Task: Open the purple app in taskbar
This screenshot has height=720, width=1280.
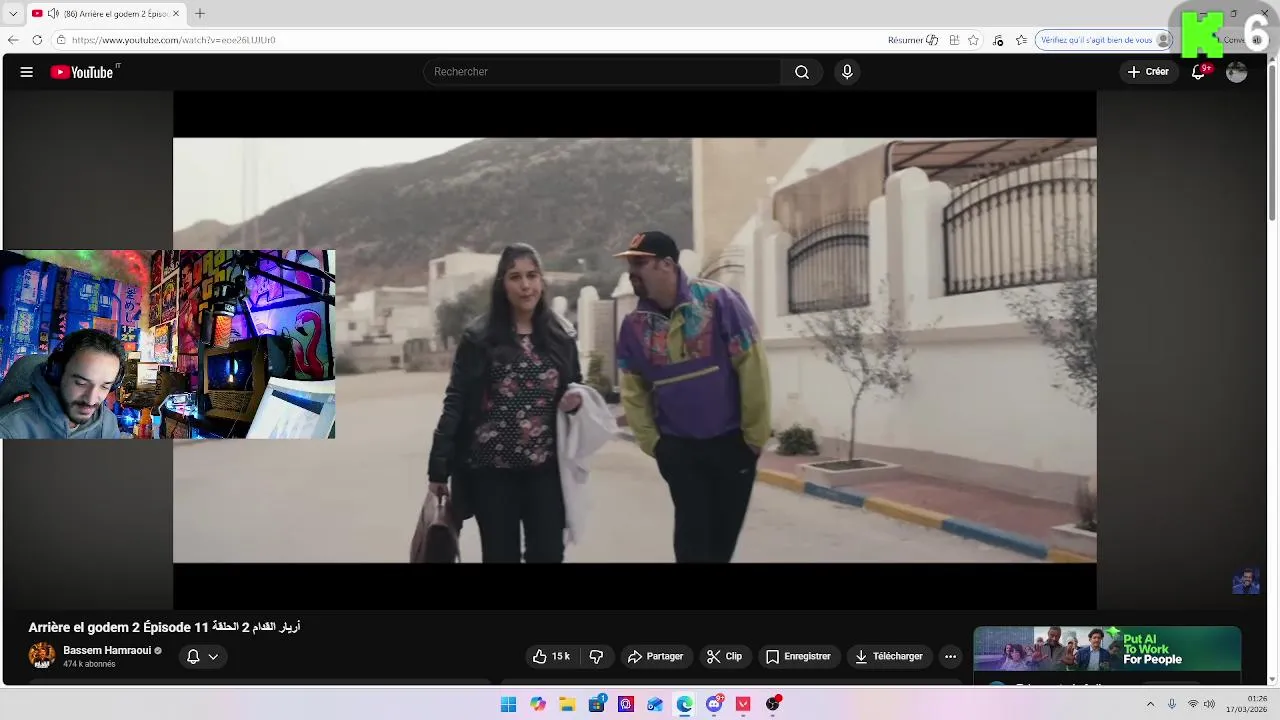Action: [626, 704]
